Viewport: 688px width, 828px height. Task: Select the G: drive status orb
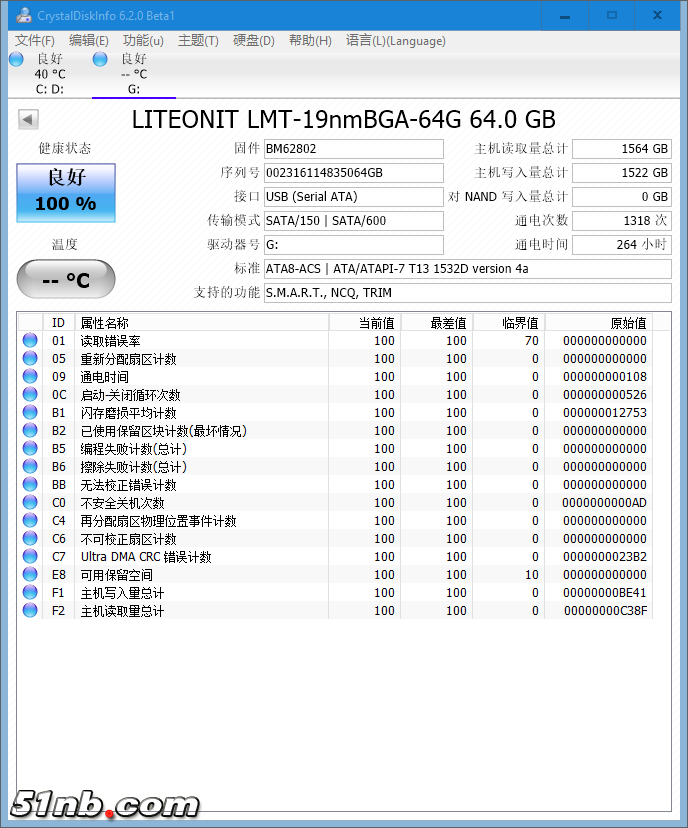pos(100,60)
